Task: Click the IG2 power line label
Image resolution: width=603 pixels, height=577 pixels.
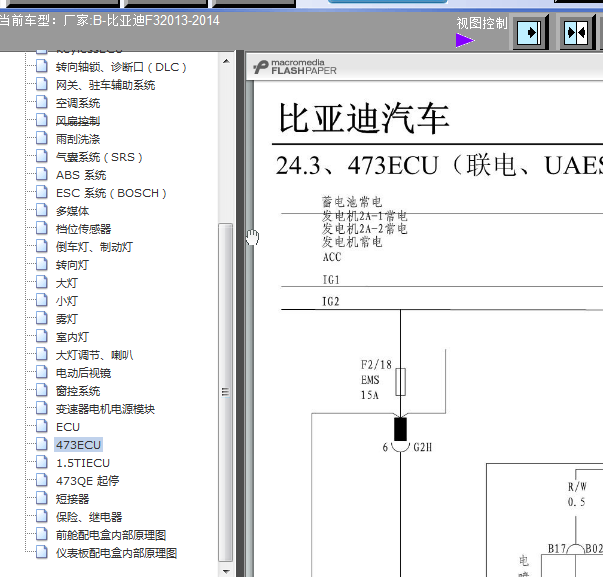Action: (331, 302)
